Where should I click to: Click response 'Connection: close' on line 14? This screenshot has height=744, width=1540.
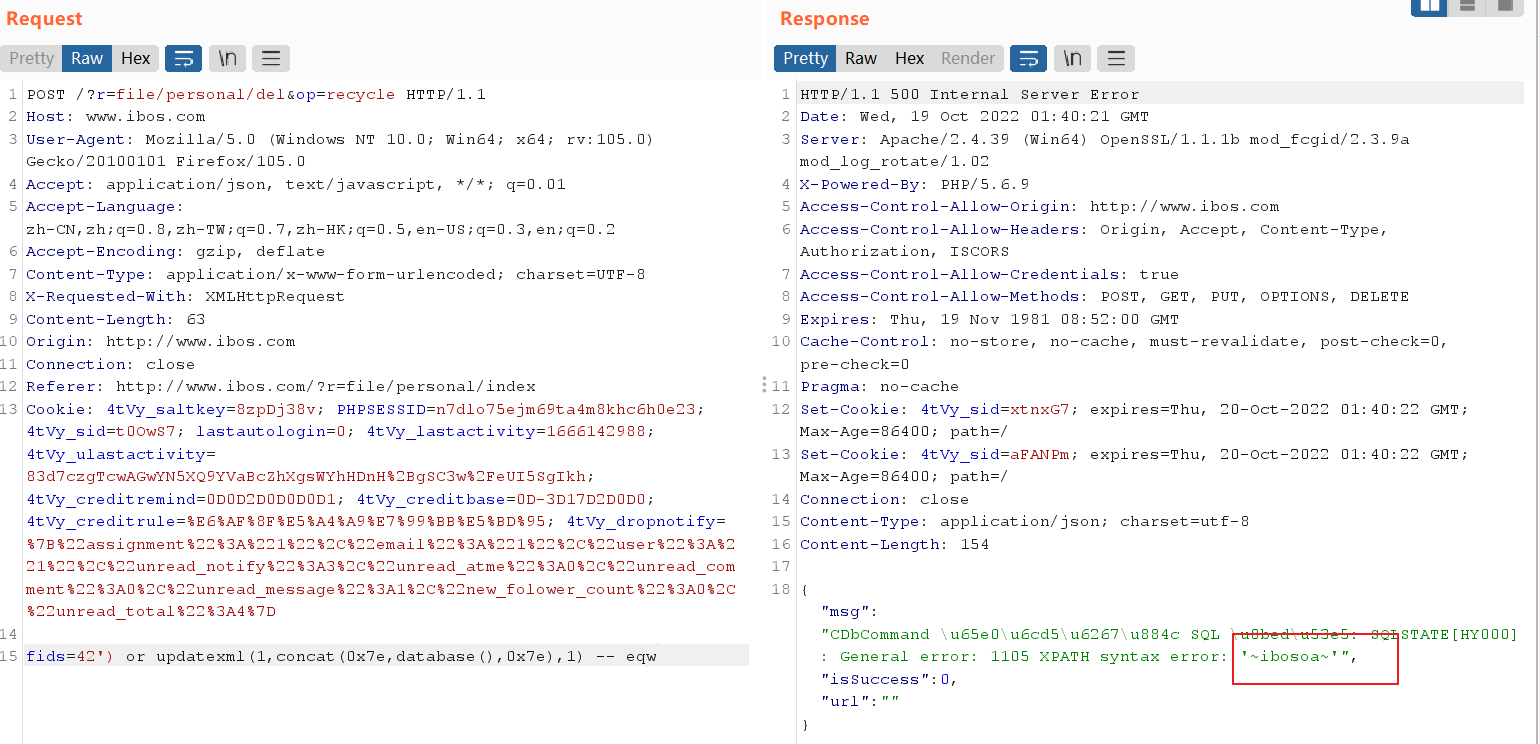click(884, 499)
